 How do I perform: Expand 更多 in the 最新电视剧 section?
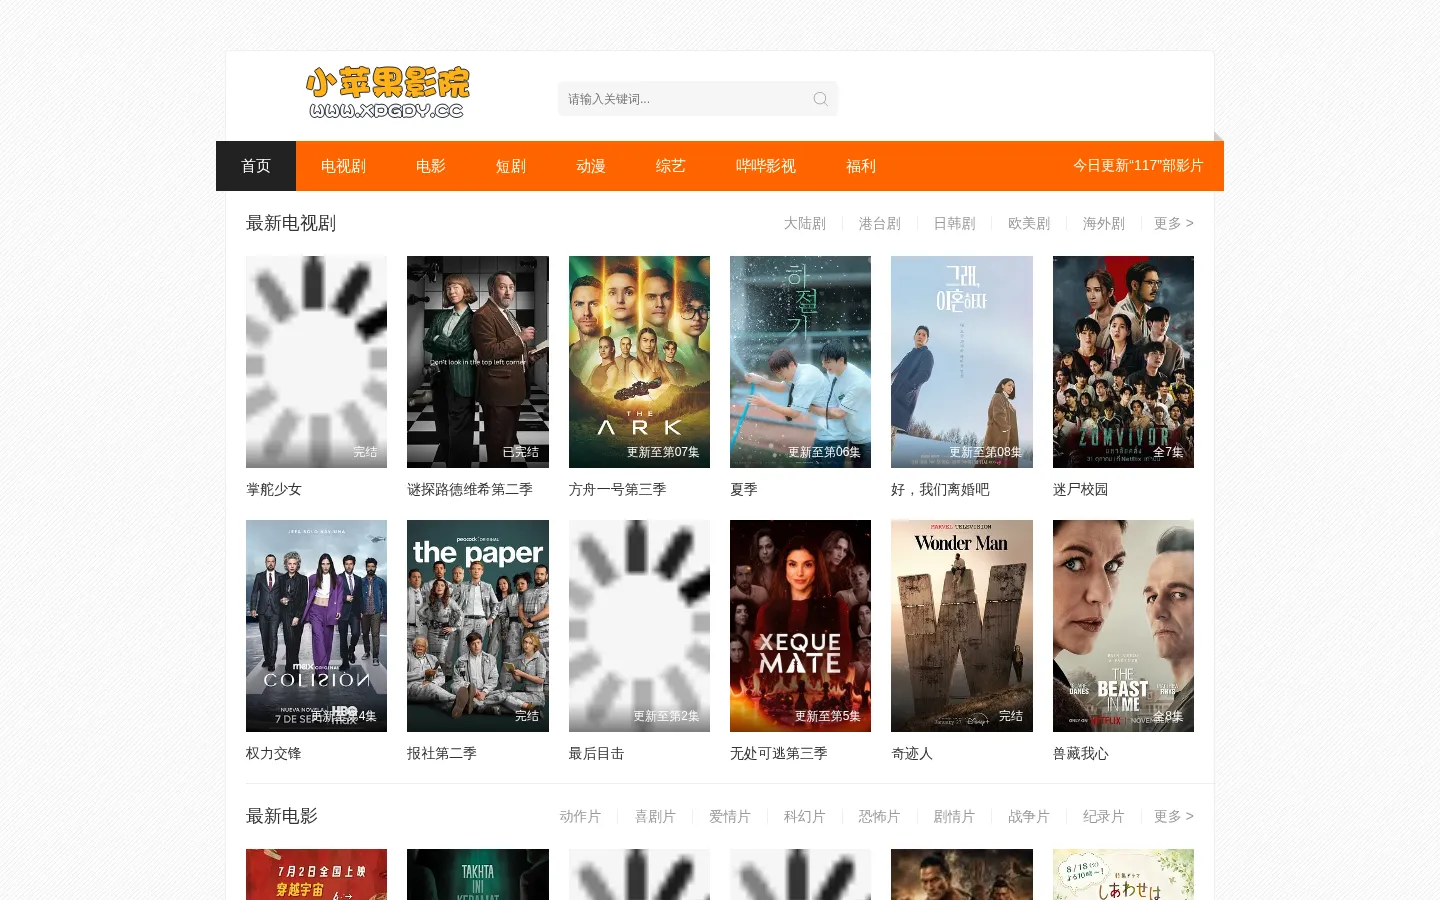point(1174,223)
